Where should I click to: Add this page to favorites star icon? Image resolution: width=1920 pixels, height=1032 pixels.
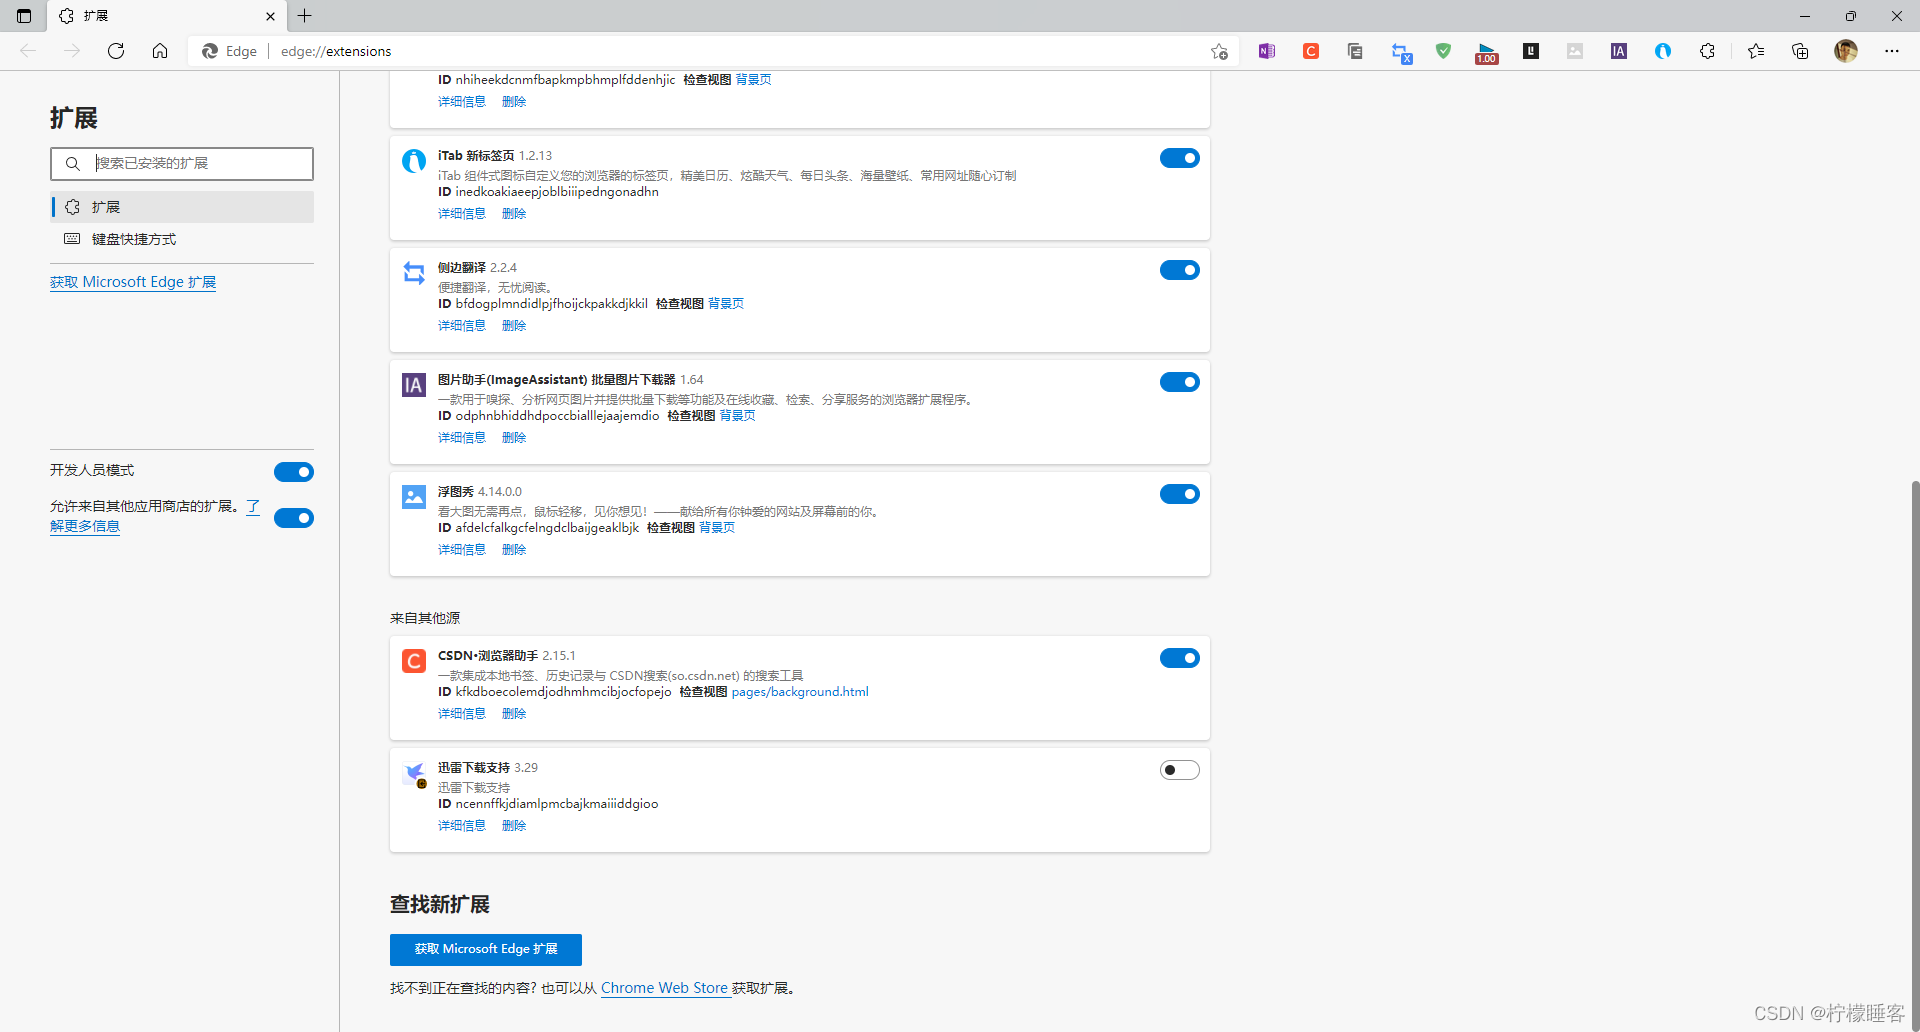tap(1219, 51)
